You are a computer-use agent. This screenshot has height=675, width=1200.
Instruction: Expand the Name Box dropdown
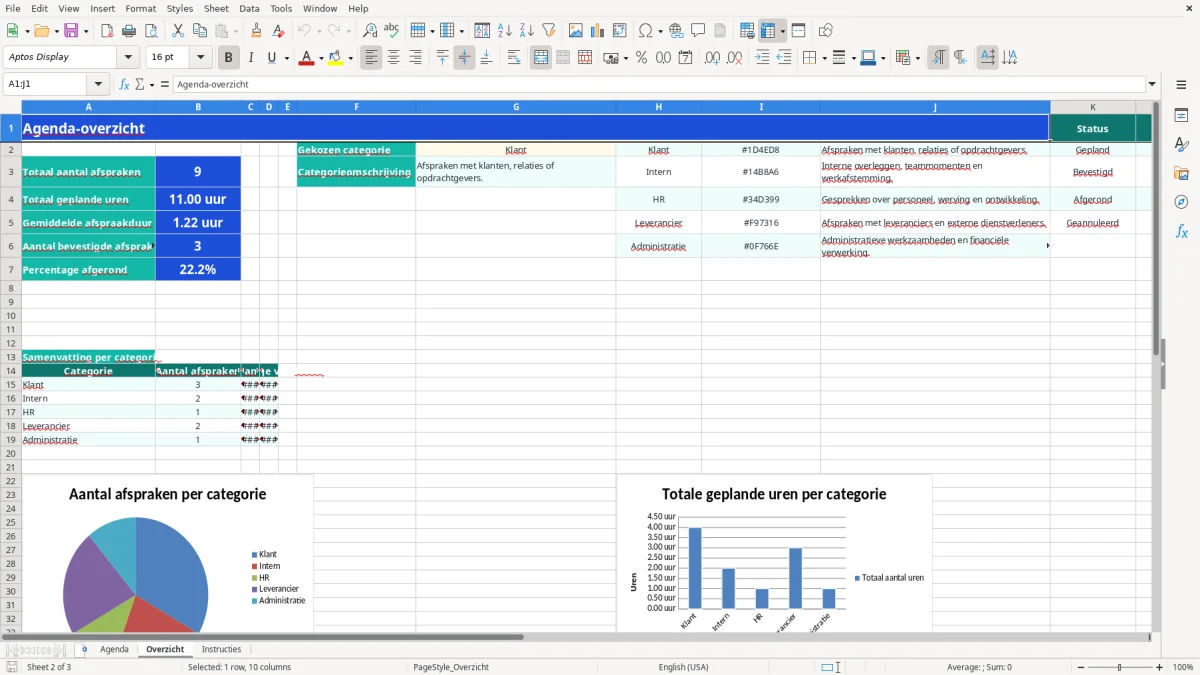pos(97,84)
